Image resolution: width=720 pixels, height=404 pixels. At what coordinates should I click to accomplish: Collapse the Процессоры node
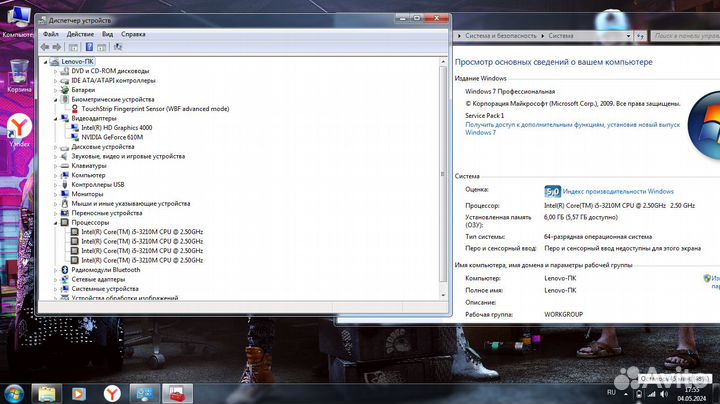click(56, 223)
